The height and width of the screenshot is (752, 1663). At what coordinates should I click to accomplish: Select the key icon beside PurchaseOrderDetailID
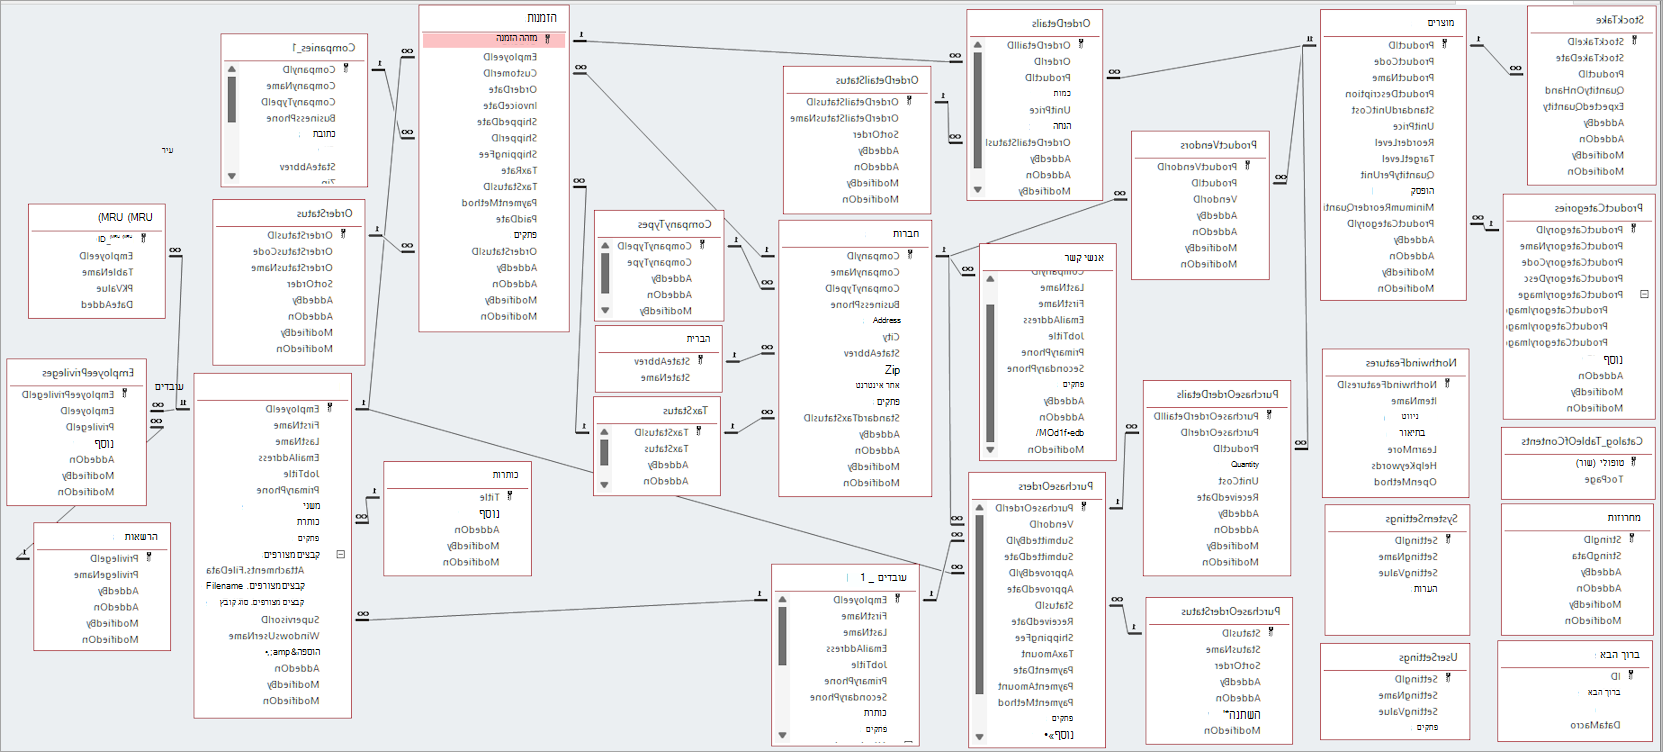tap(1269, 416)
